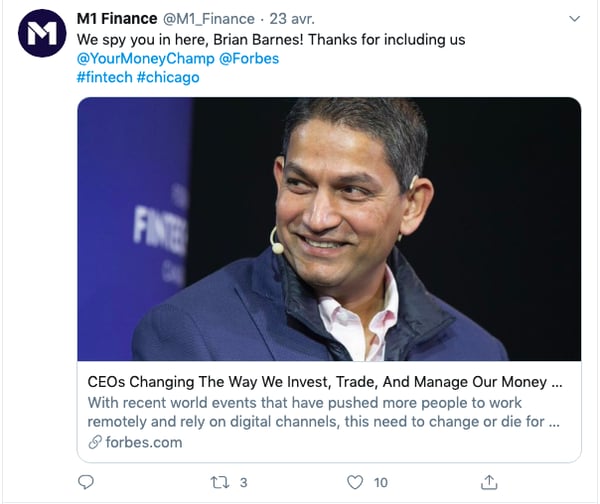Open the share tweet upload icon
Viewport: 600px width, 504px height.
coord(489,482)
